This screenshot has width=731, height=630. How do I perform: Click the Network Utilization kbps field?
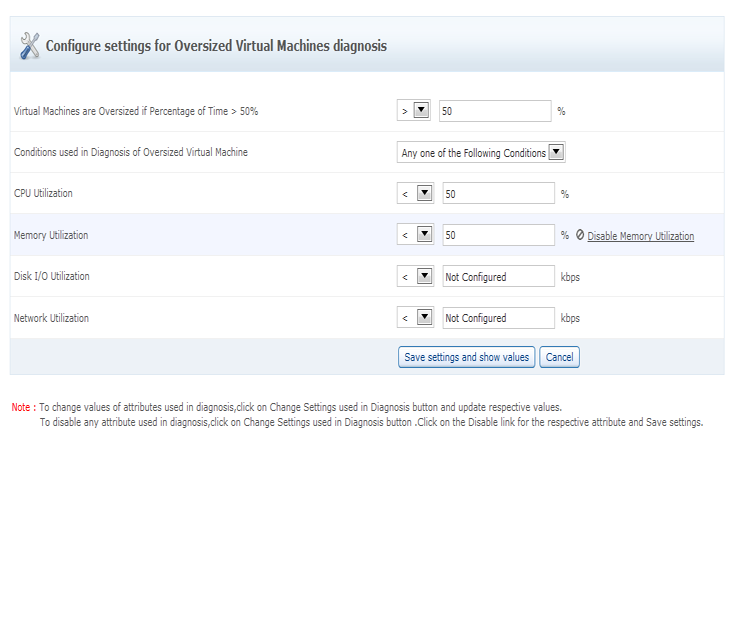tap(498, 318)
